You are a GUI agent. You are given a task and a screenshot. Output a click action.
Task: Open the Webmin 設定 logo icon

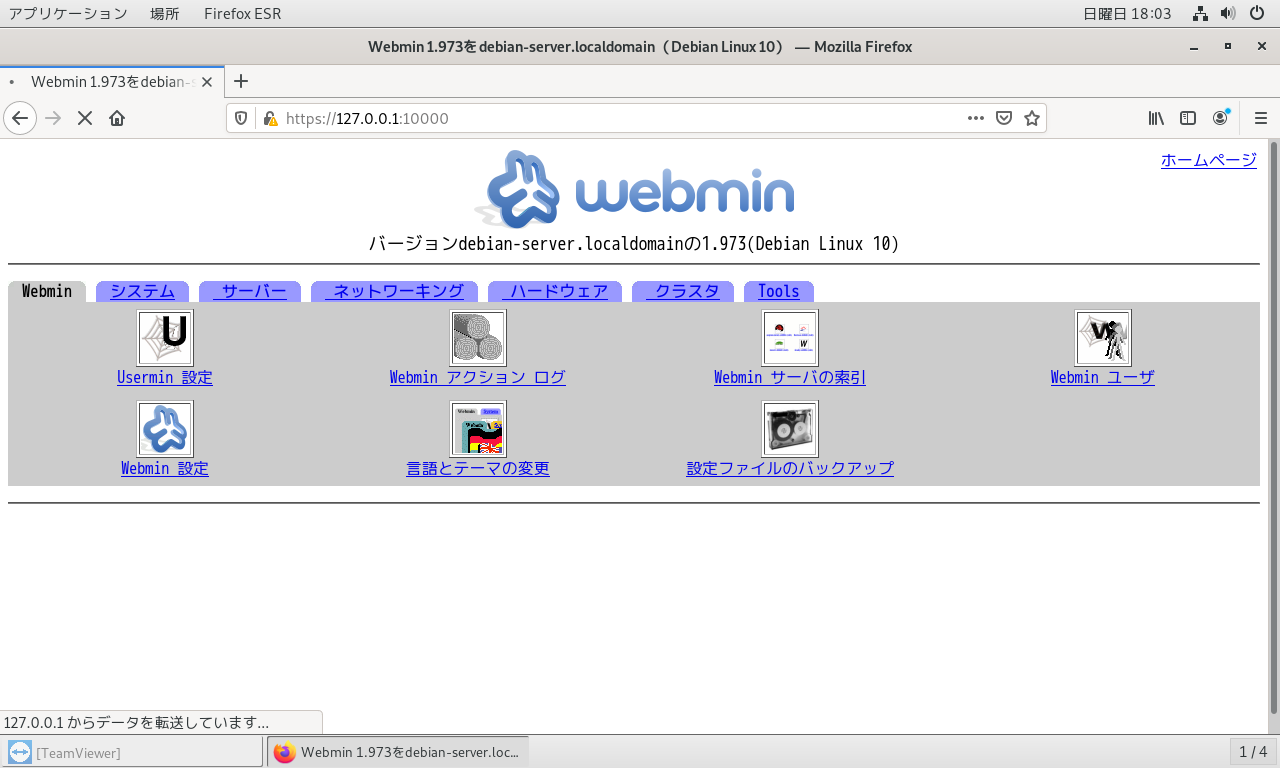pos(165,429)
